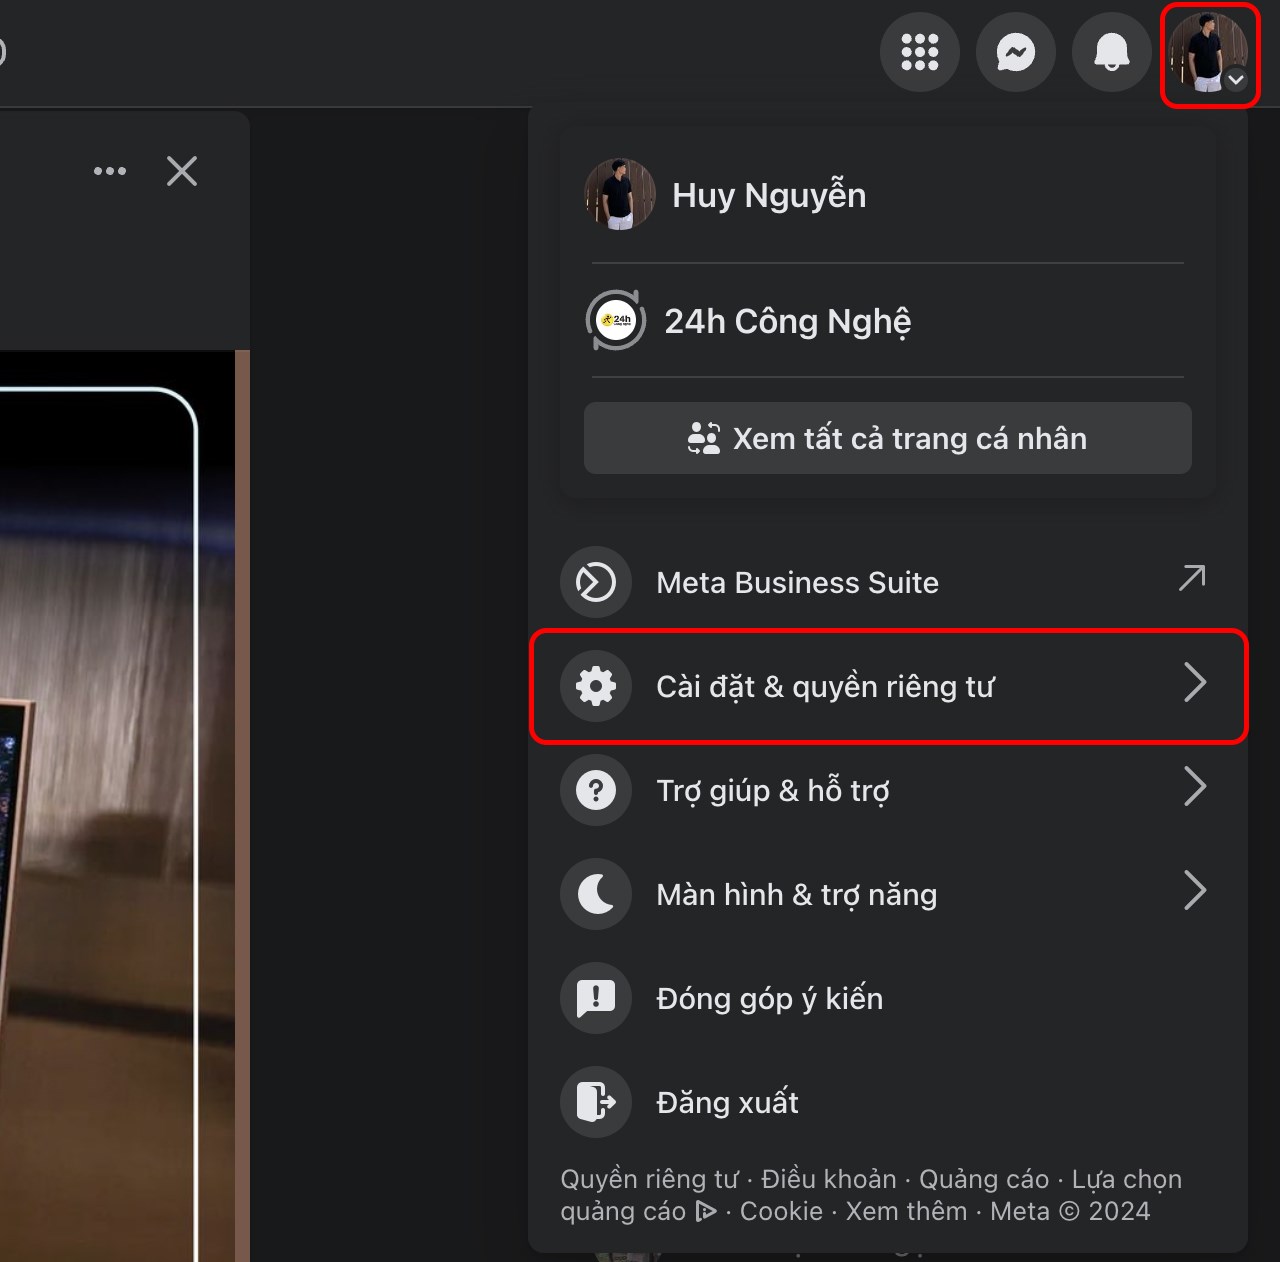
Task: Click Meta Business Suite external arrow
Action: [1192, 578]
